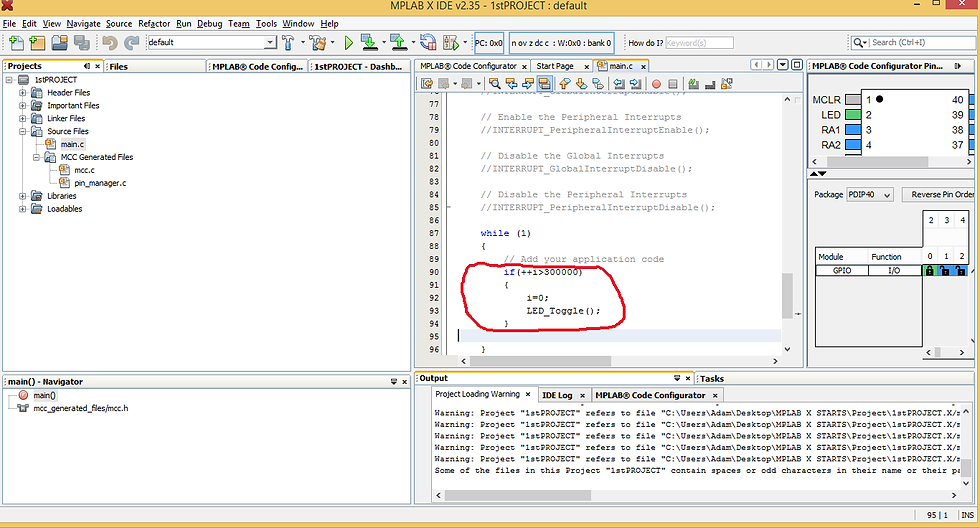Open 1stPROJECT - Dashboard tab
This screenshot has width=980, height=528.
[x=358, y=66]
